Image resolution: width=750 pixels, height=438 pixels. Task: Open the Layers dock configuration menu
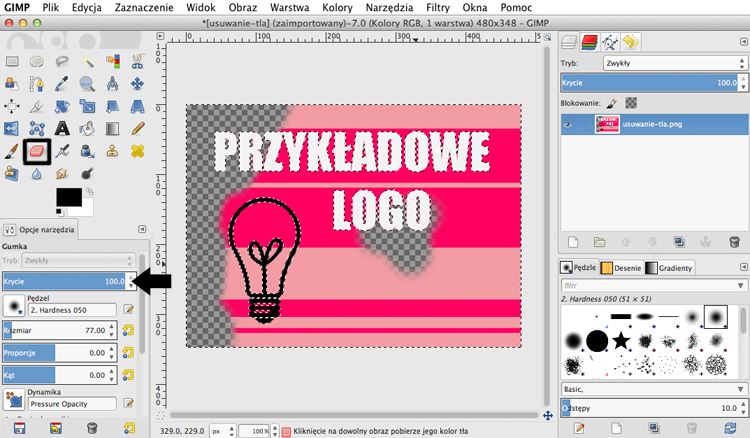[x=744, y=42]
